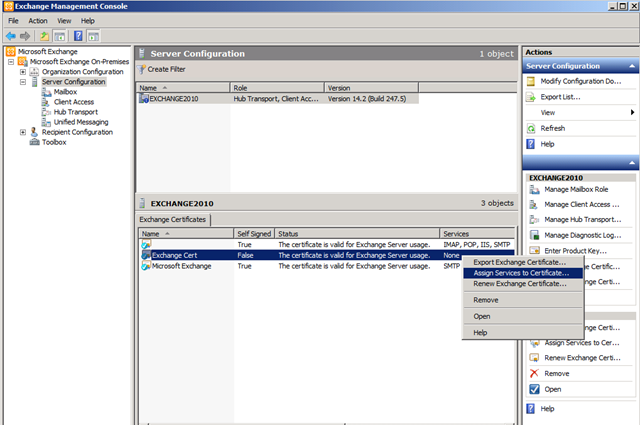Click the Manage Diagnostic Logging icon
640x425 pixels.
pyautogui.click(x=534, y=235)
